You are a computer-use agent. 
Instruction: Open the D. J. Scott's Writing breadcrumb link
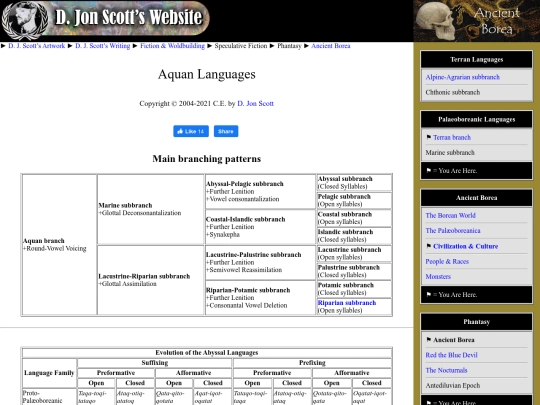[103, 46]
